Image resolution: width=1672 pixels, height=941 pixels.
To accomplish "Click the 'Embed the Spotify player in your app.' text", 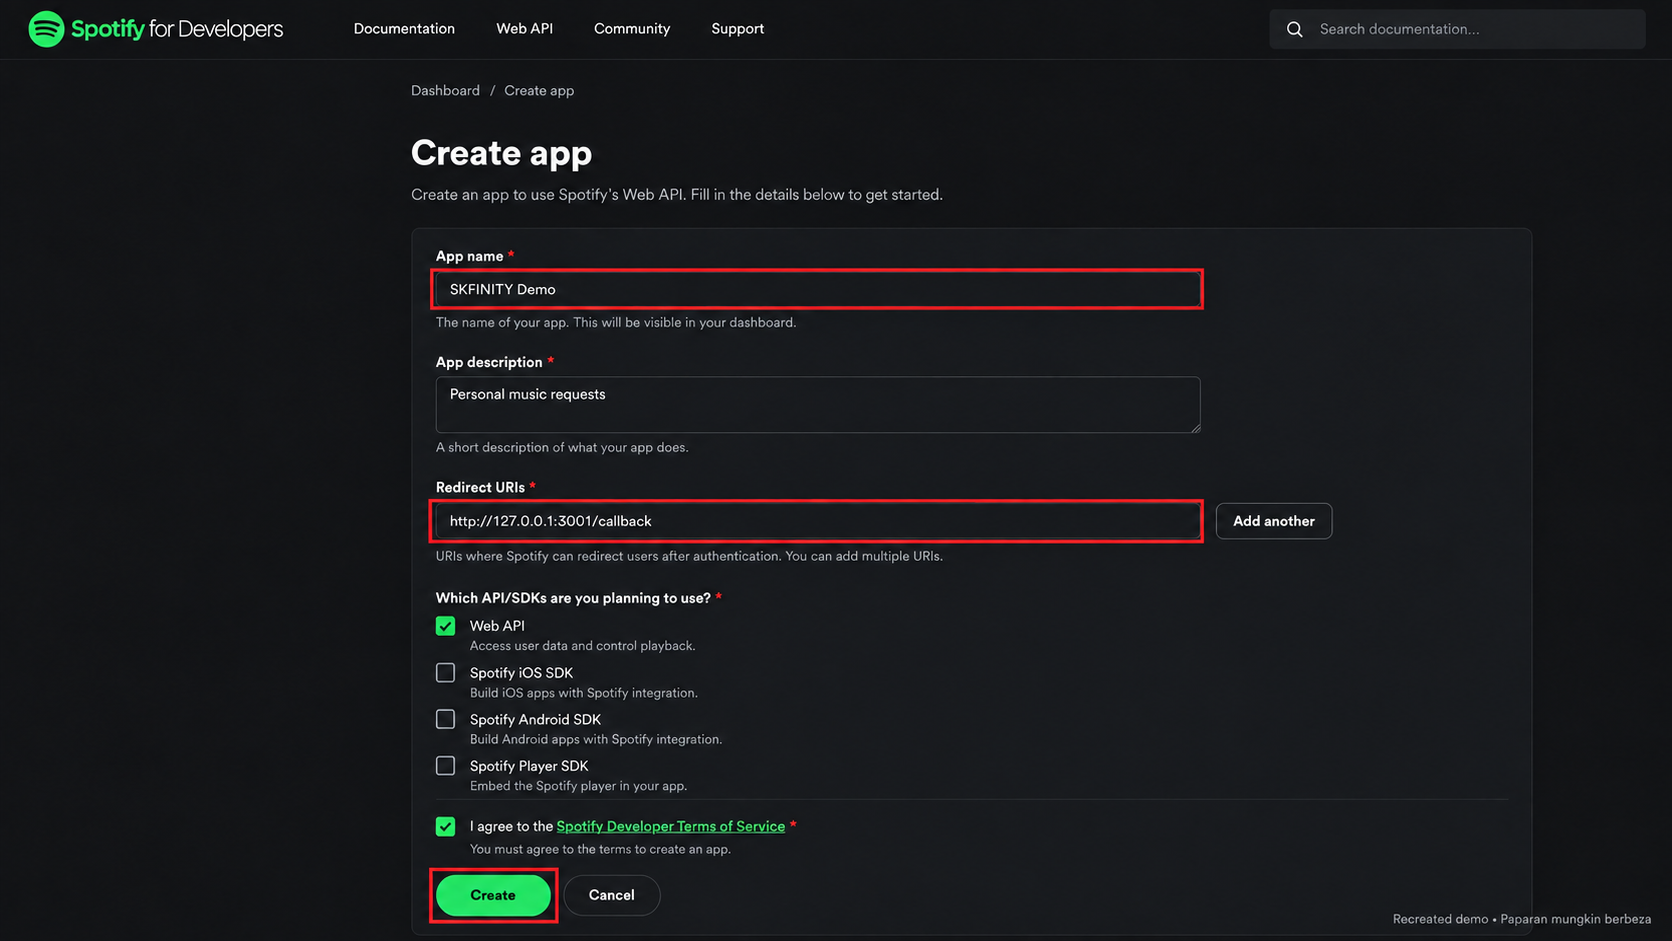I will click(x=578, y=786).
